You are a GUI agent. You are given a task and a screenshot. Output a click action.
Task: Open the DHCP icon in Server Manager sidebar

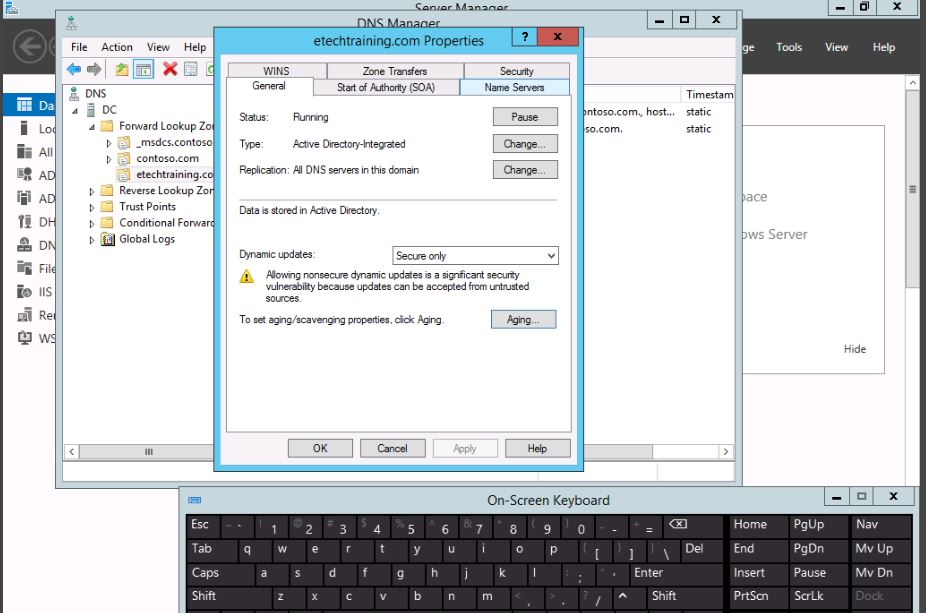tap(24, 222)
